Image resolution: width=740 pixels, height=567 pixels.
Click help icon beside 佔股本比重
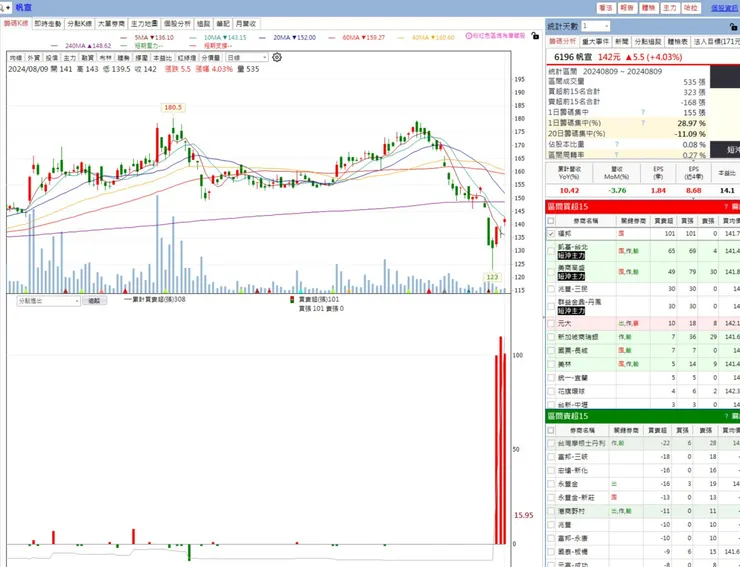[617, 144]
